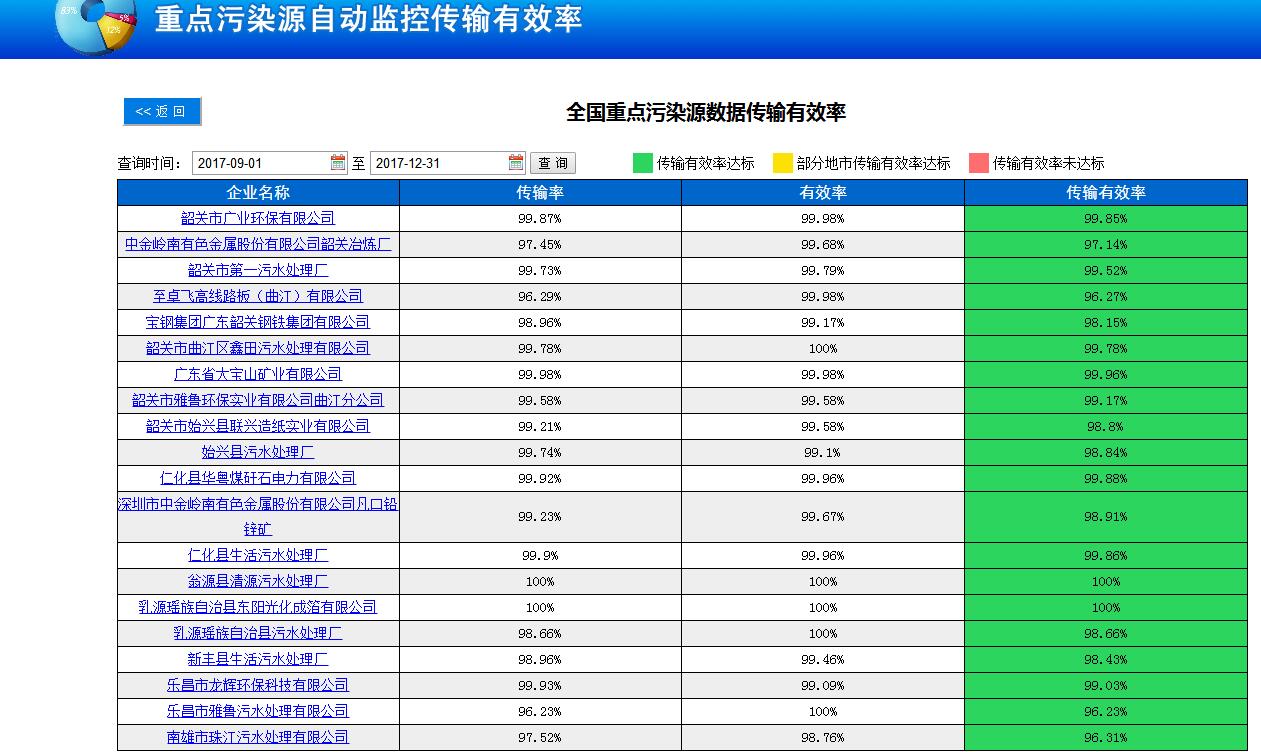This screenshot has height=752, width=1261.
Task: Click the 99.1% cell of 始兴县污水处理厂 row
Action: pyautogui.click(x=823, y=452)
